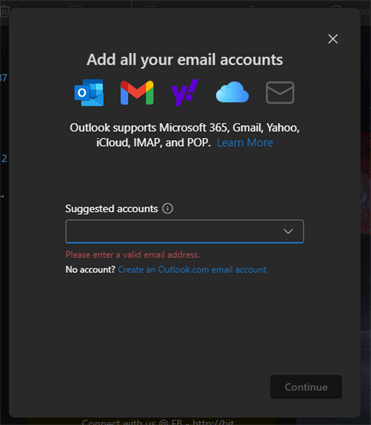The width and height of the screenshot is (371, 425).
Task: Click the Gmail logo icon
Action: (x=137, y=93)
